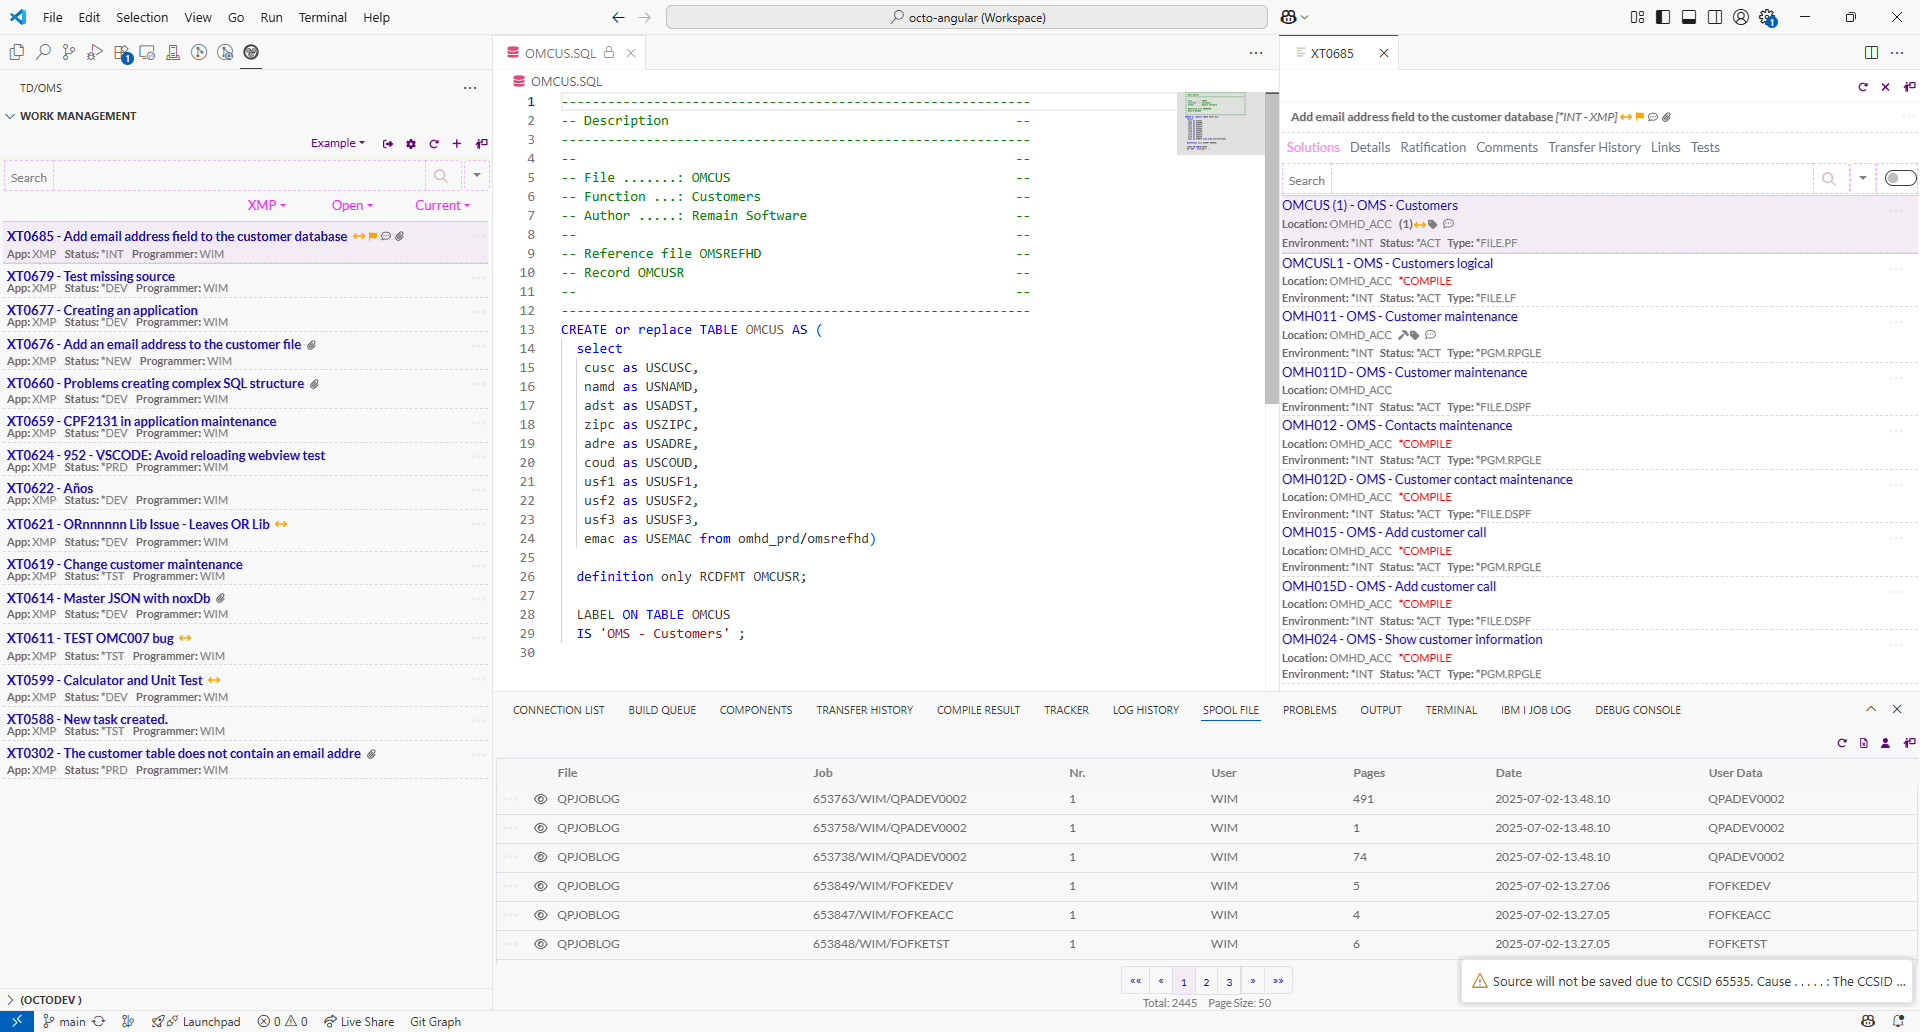Viewport: 1920px width, 1032px height.
Task: Open the Run and Debug view icon
Action: (95, 52)
